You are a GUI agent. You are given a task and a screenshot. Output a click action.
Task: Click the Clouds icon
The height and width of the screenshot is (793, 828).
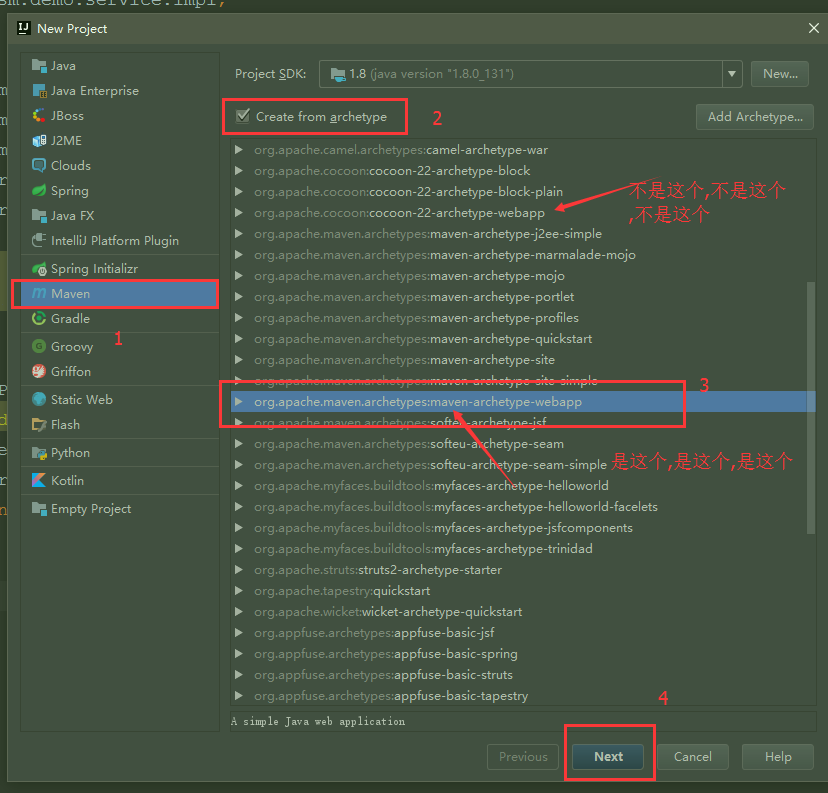pos(39,165)
